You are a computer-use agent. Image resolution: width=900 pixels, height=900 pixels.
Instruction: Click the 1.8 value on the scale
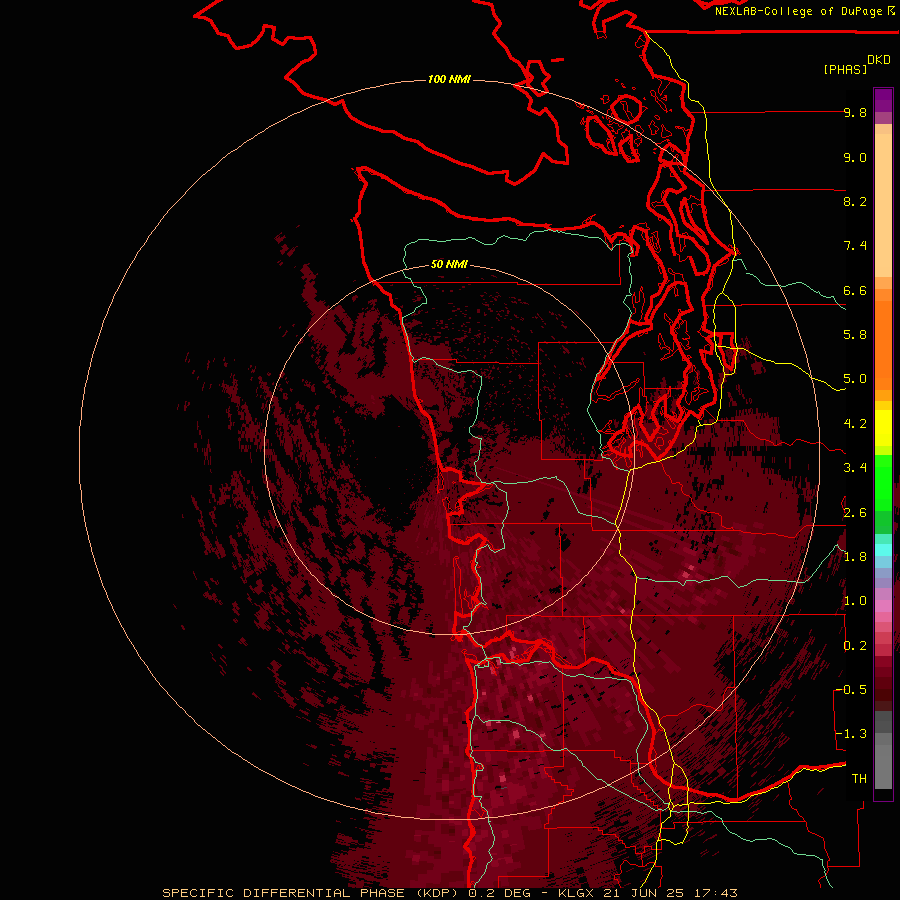855,557
